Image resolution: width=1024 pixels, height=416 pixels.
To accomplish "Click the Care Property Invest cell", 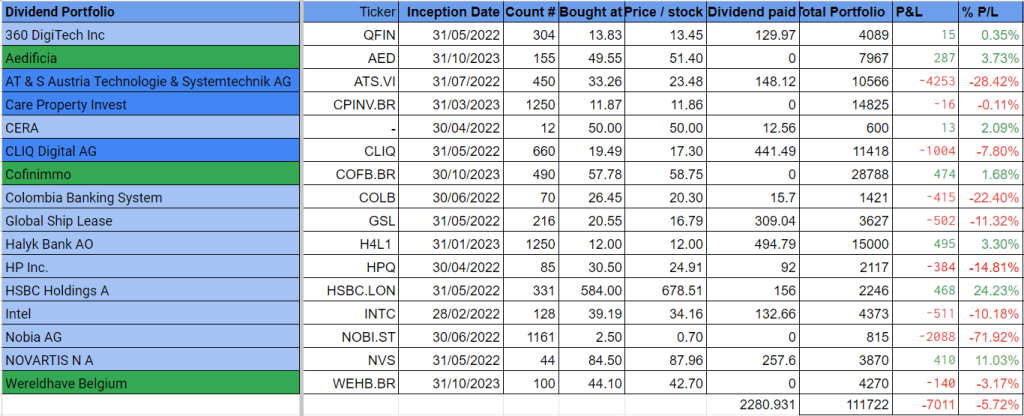I will pyautogui.click(x=150, y=105).
